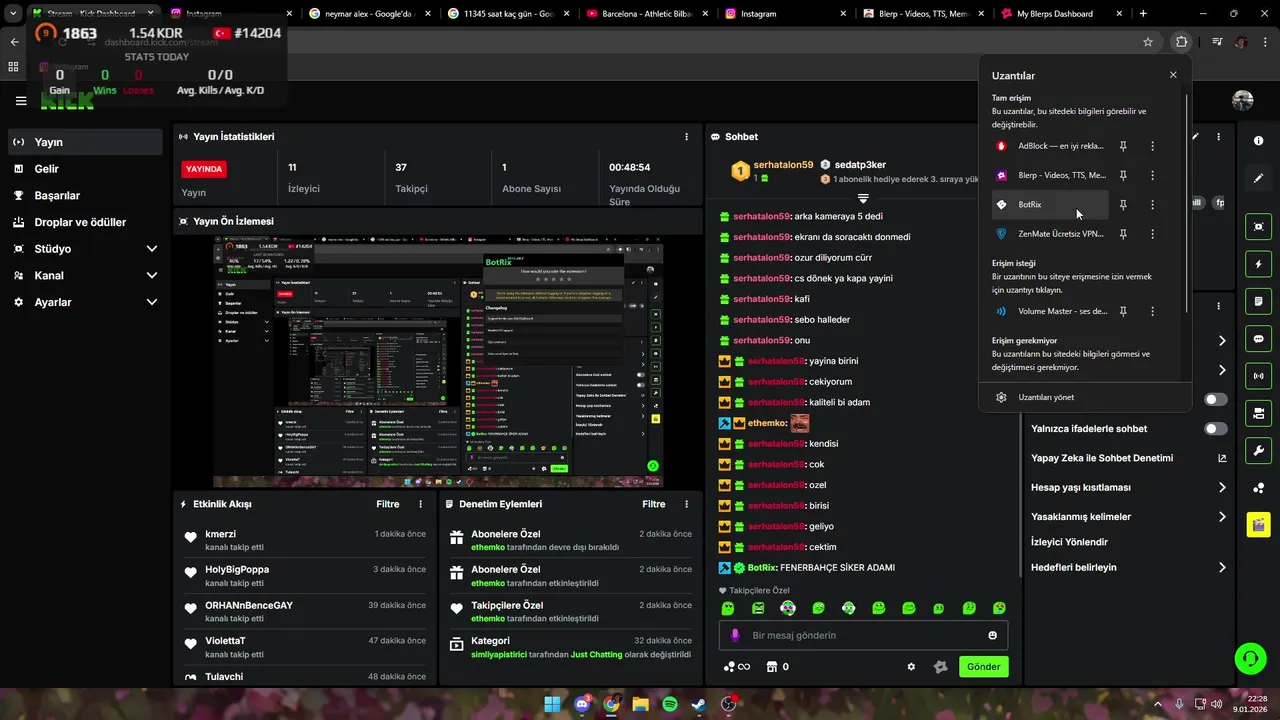Open Yasaklanmış kelimeler settings

[1129, 517]
